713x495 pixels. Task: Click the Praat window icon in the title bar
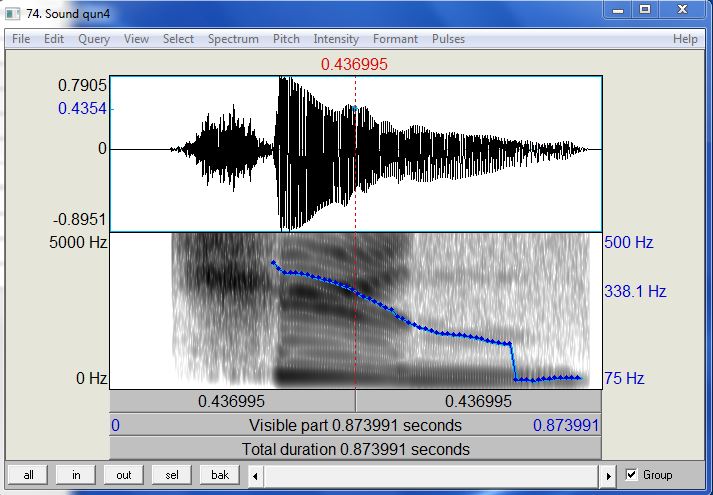click(13, 13)
